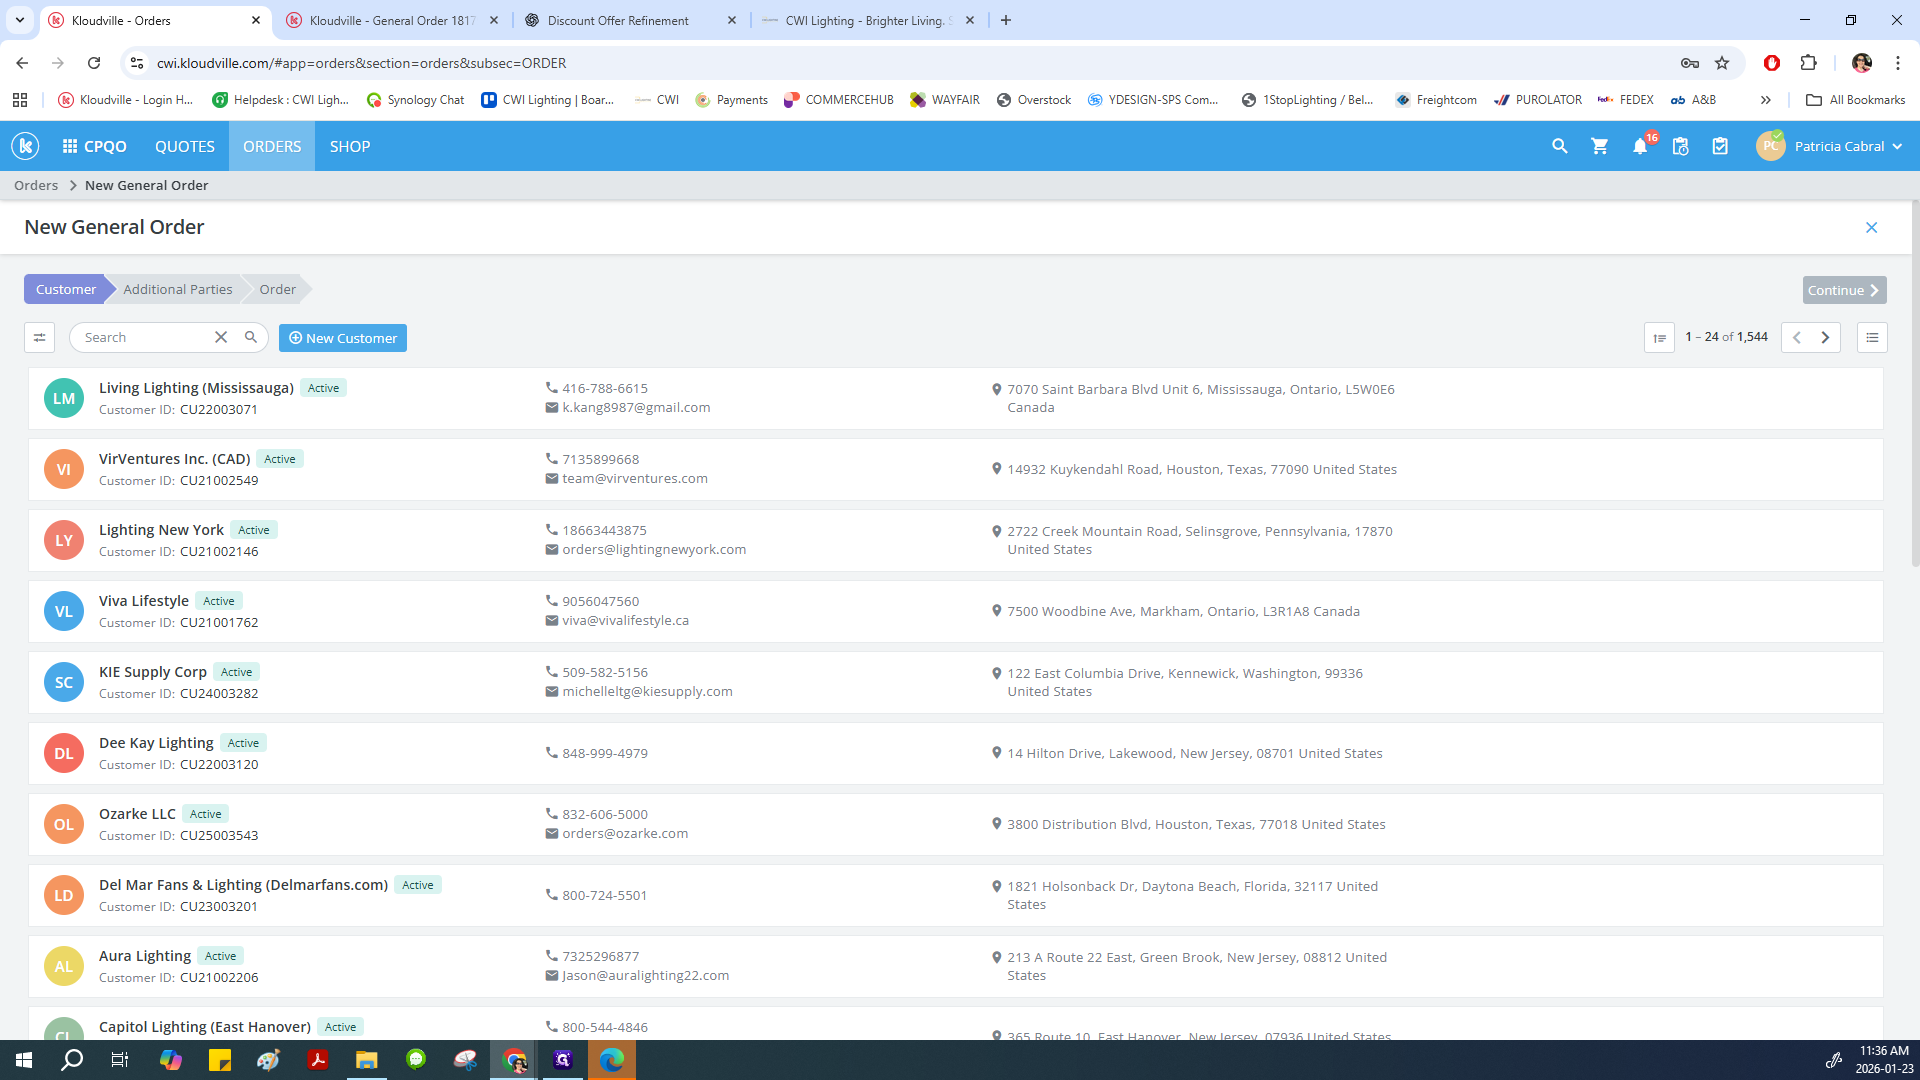This screenshot has height=1080, width=1920.
Task: Open the clipboard checkmark tasks icon
Action: click(1720, 146)
